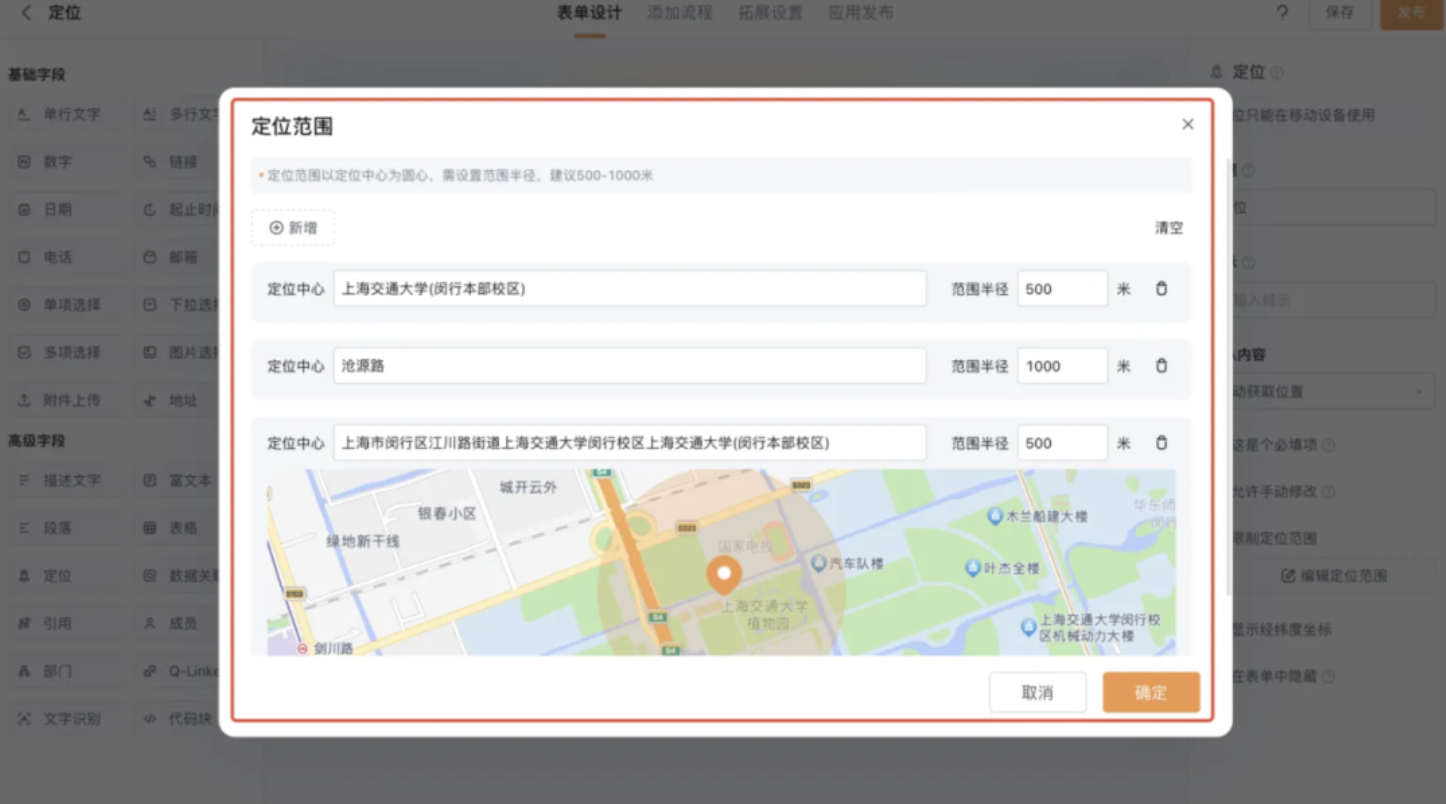Click the 定位范围 dialog title
This screenshot has height=804, width=1446.
[x=292, y=126]
